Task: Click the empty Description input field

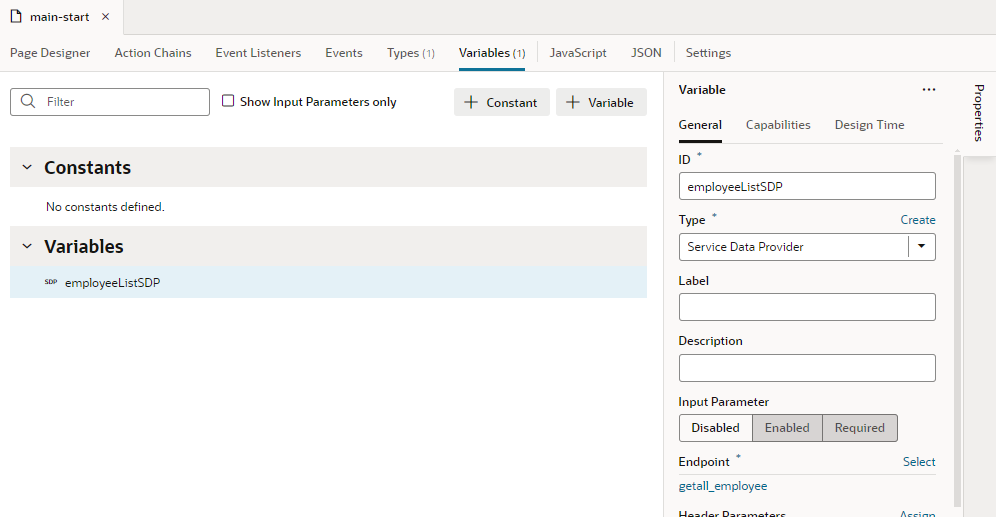Action: pos(807,368)
